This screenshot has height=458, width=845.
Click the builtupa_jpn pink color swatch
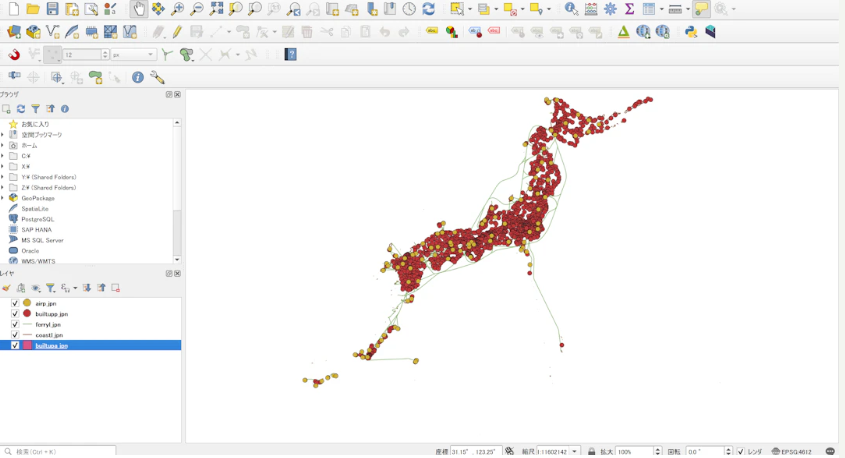27,346
